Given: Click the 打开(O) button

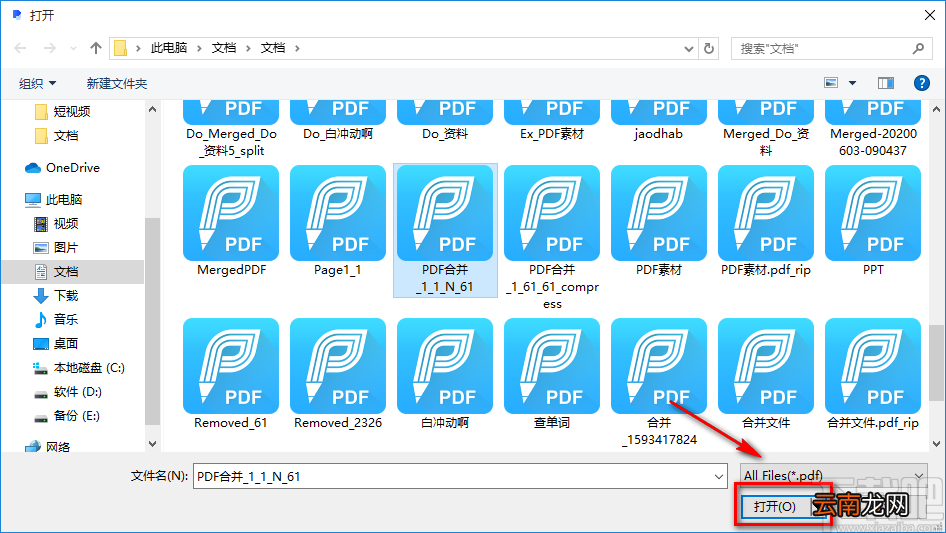Looking at the screenshot, I should click(774, 506).
